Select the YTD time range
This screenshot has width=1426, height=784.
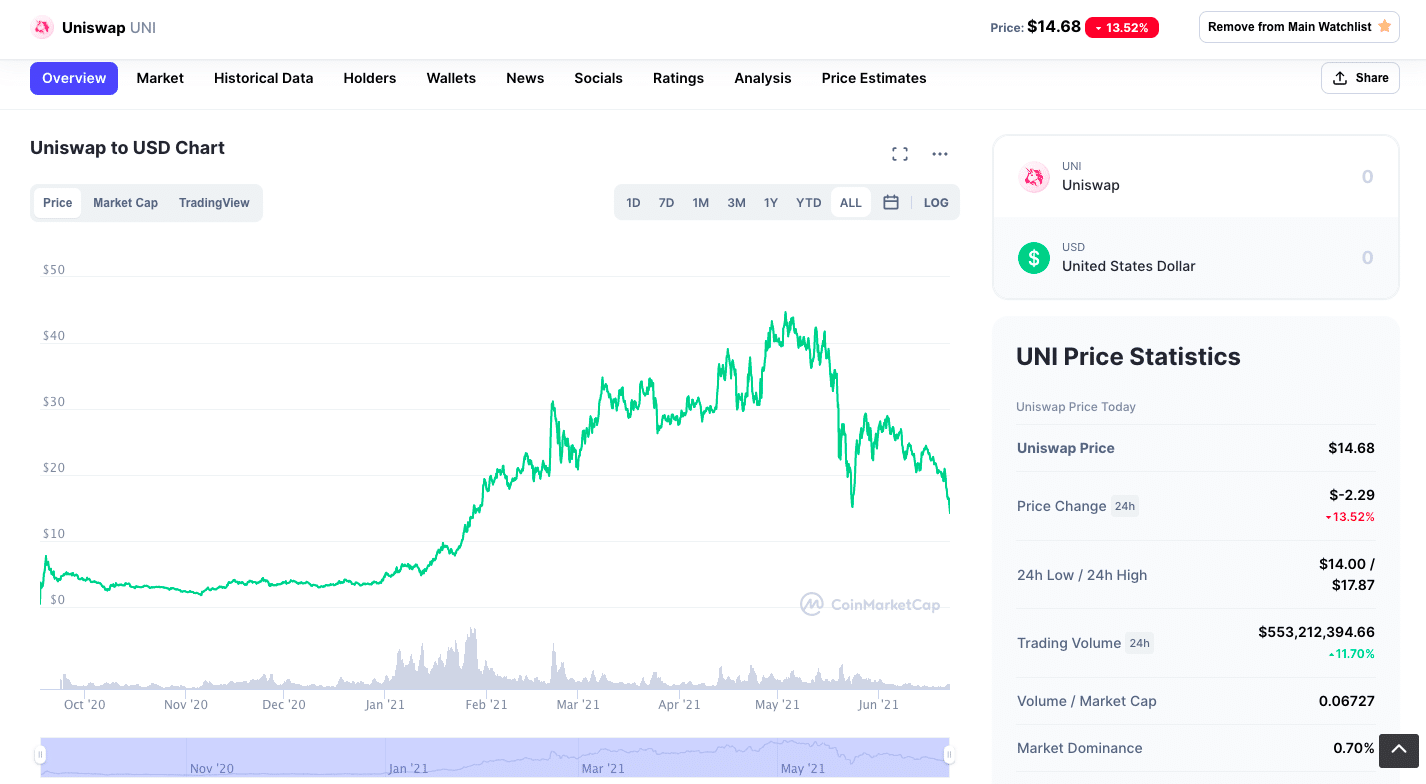(x=809, y=203)
